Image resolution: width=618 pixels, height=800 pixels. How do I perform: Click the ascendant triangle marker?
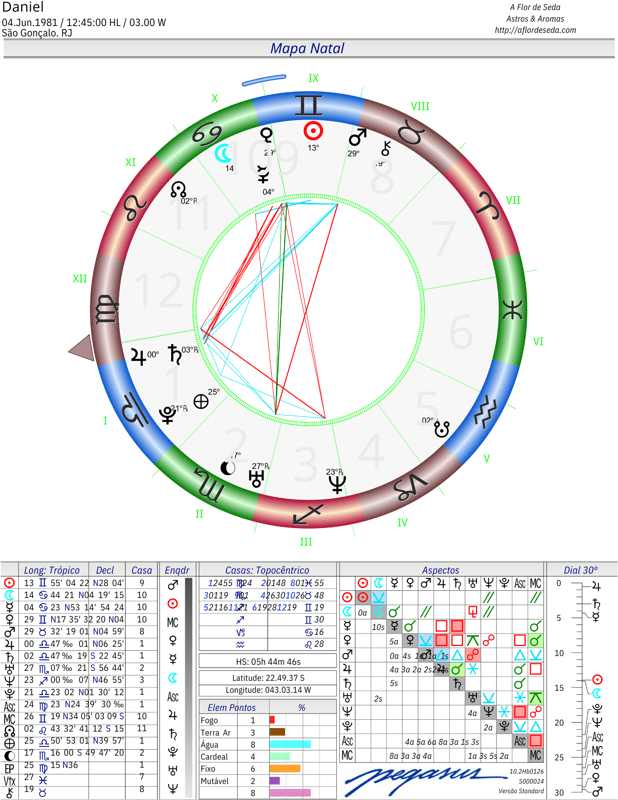pyautogui.click(x=81, y=348)
